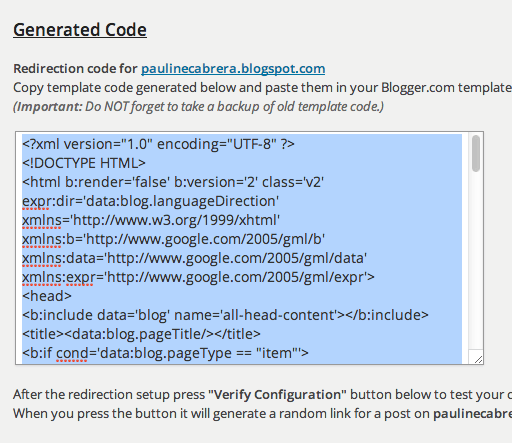
Task: Click the "xmlns:b=" gml/b code line
Action: click(x=173, y=239)
